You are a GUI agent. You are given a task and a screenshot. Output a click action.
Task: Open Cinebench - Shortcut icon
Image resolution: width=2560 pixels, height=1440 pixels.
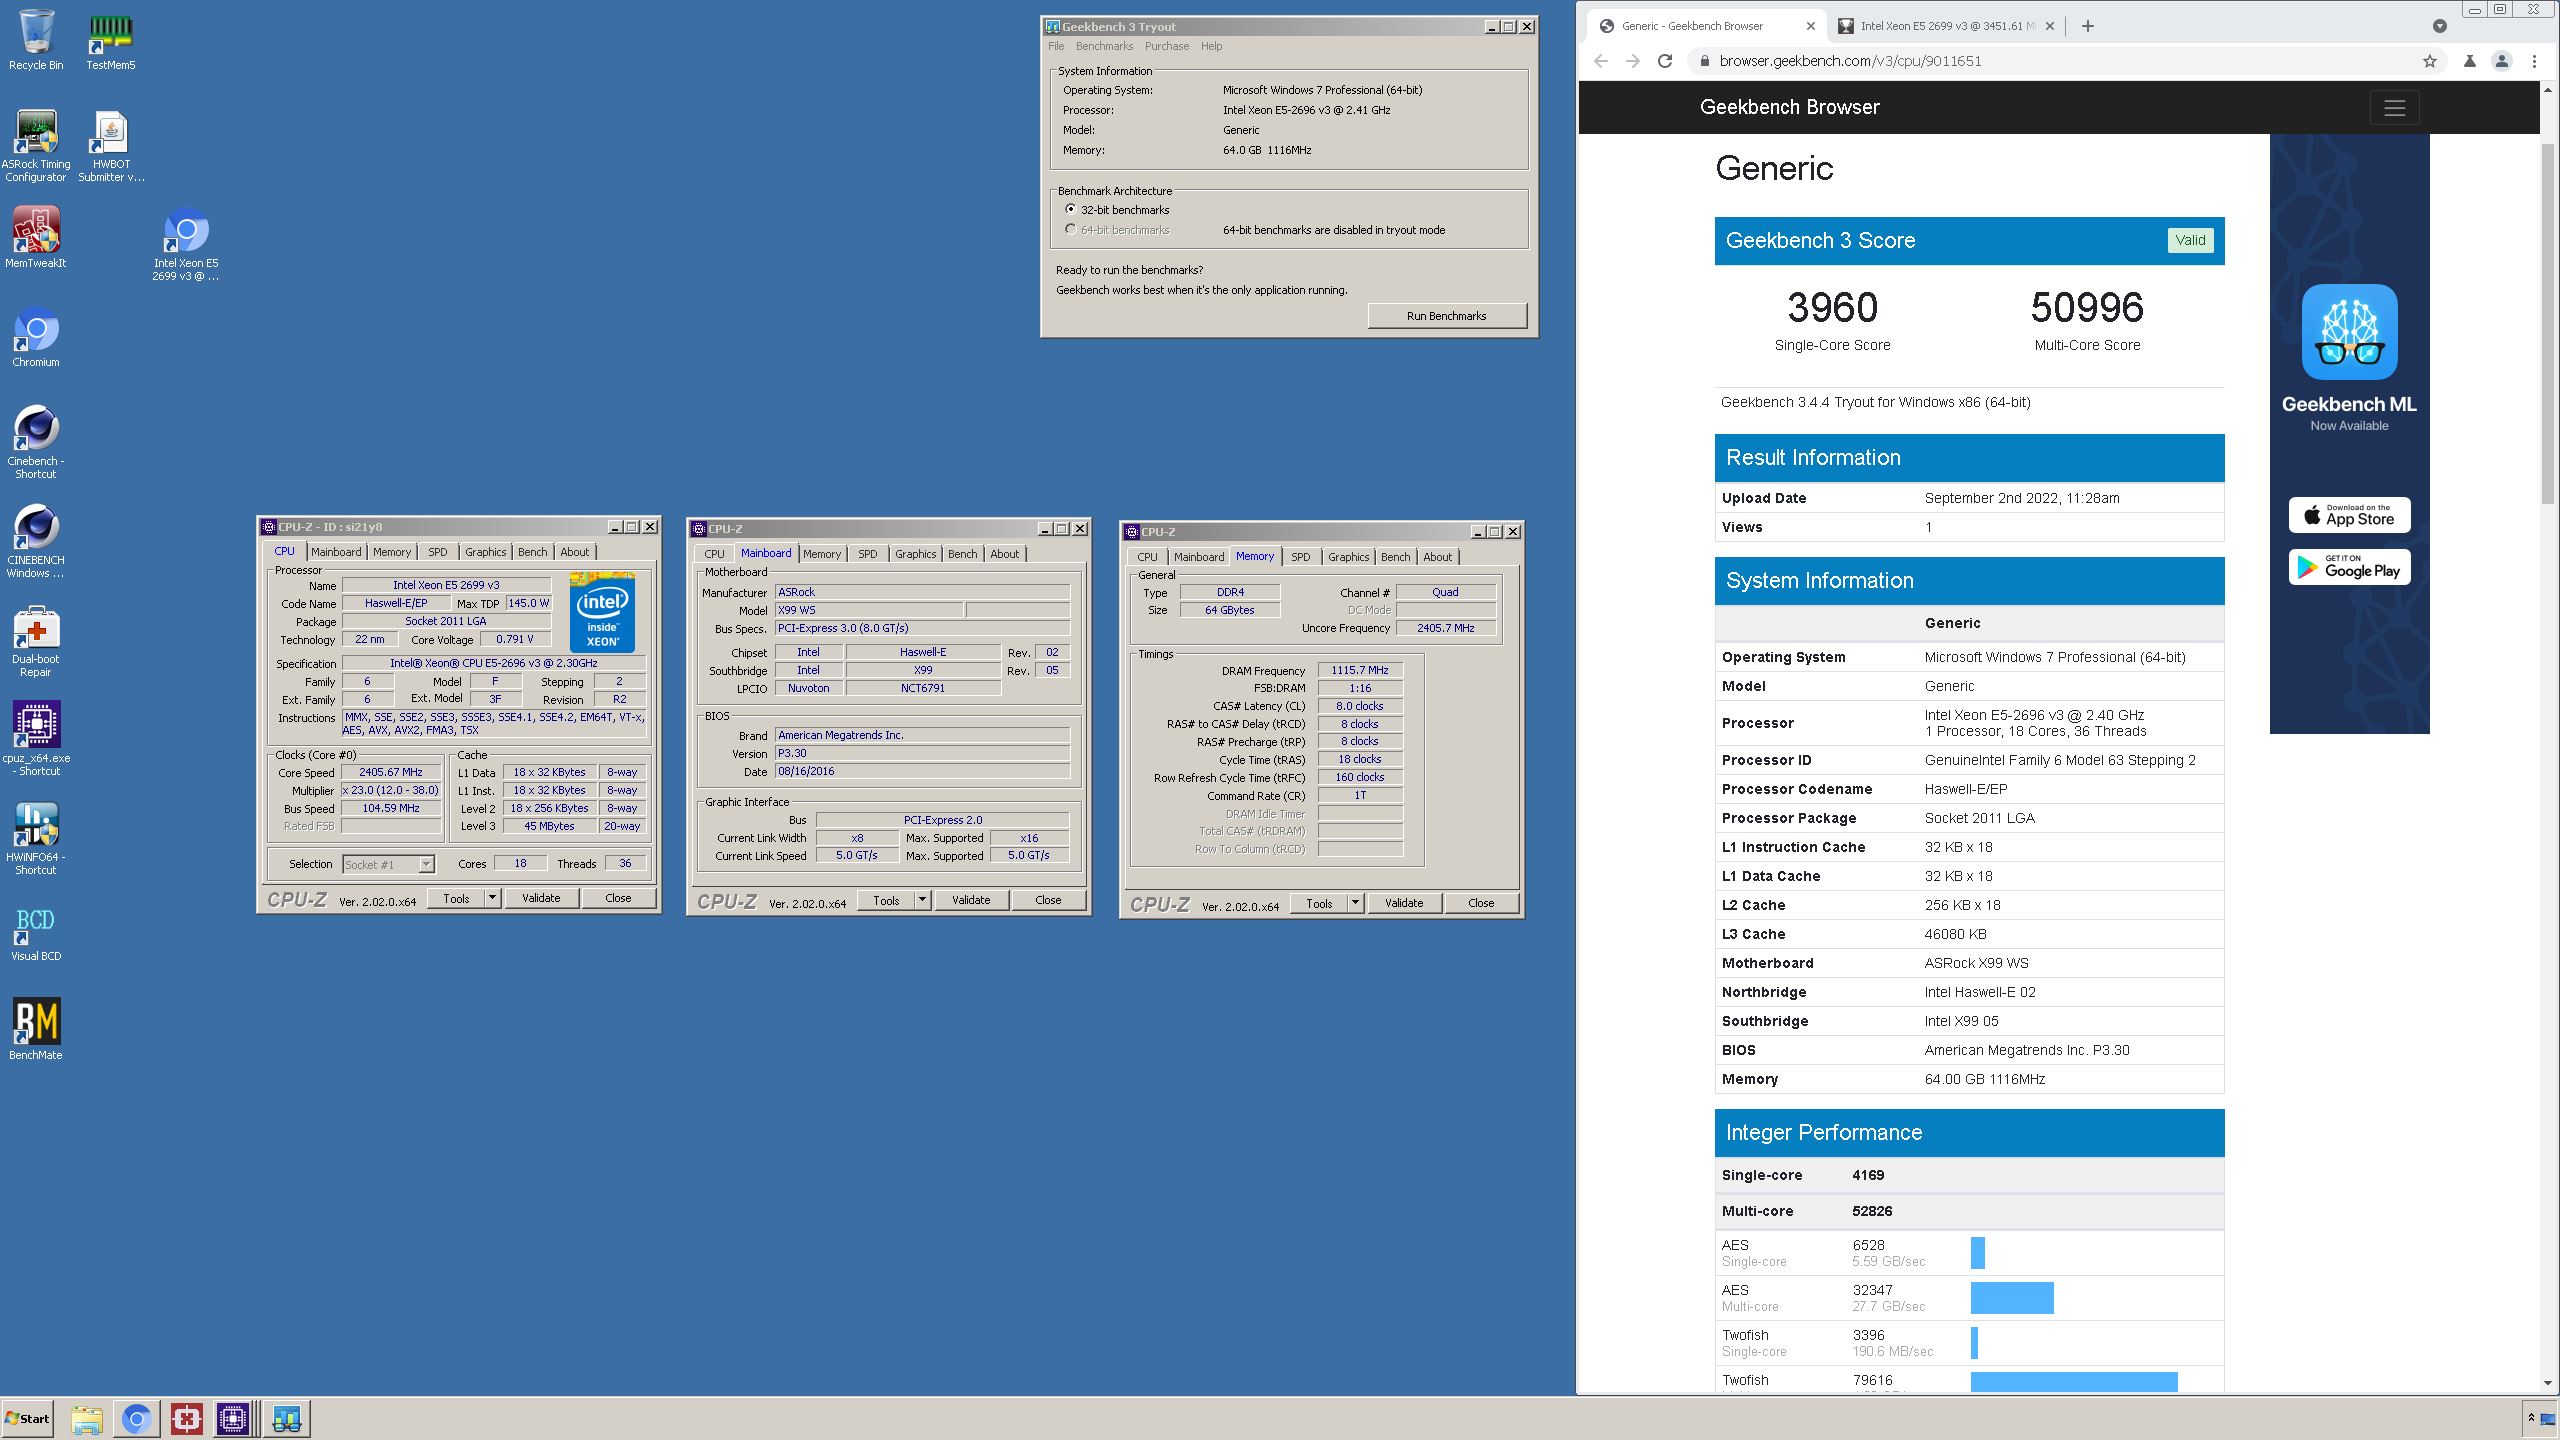click(x=36, y=442)
